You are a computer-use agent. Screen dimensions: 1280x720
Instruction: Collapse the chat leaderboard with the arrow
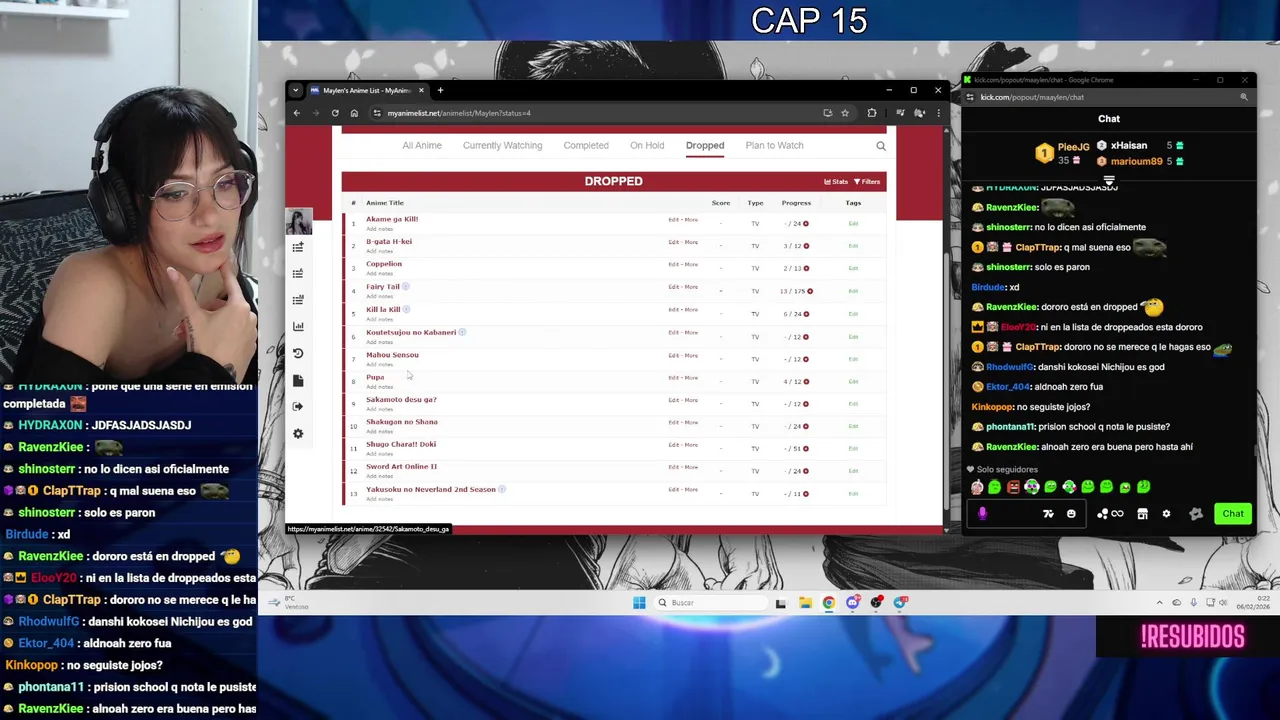point(1109,180)
